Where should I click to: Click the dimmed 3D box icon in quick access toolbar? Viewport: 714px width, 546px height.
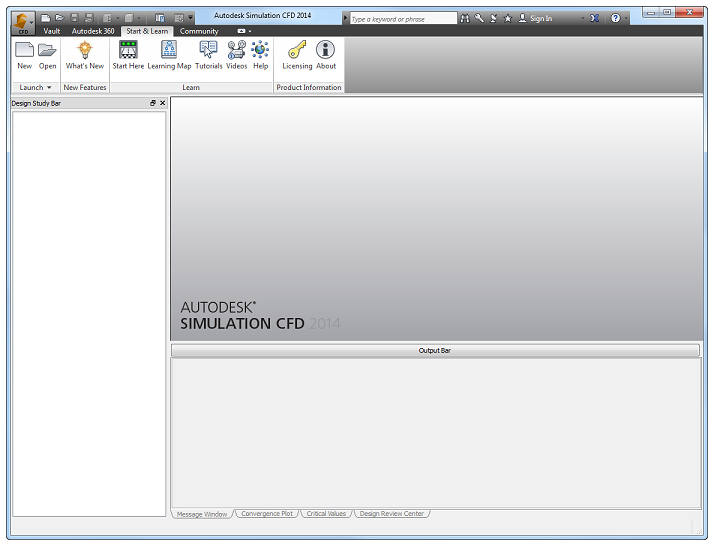coord(129,18)
